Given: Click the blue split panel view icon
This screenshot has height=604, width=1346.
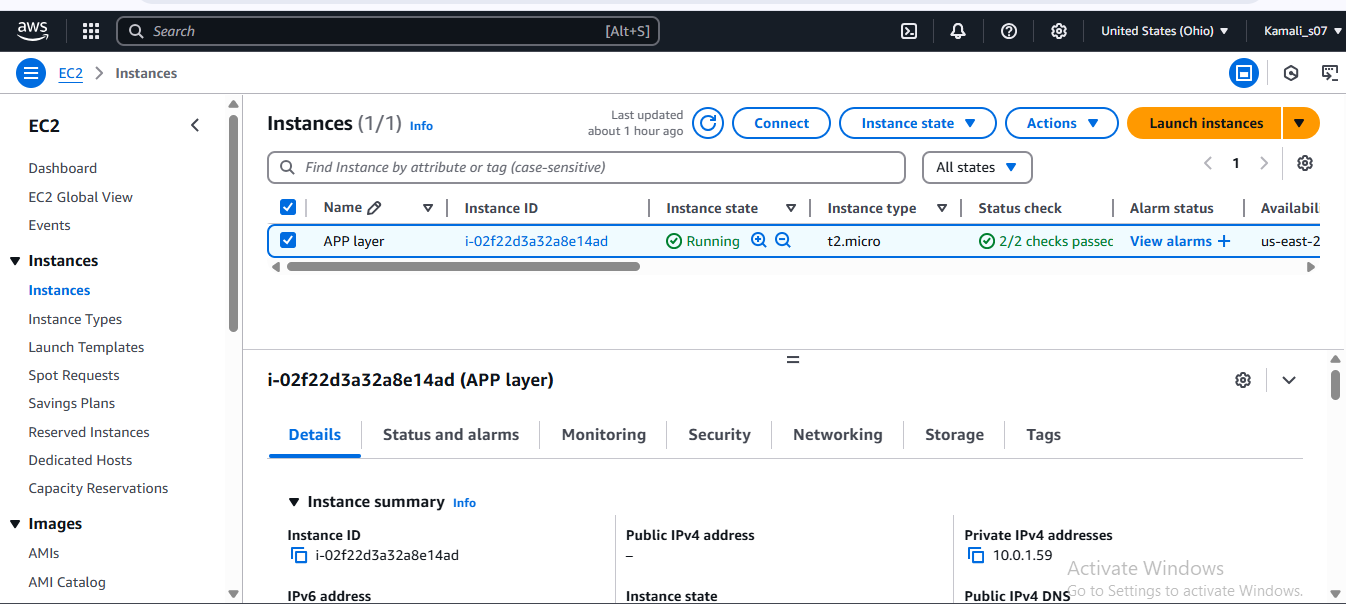Looking at the screenshot, I should [x=1244, y=73].
